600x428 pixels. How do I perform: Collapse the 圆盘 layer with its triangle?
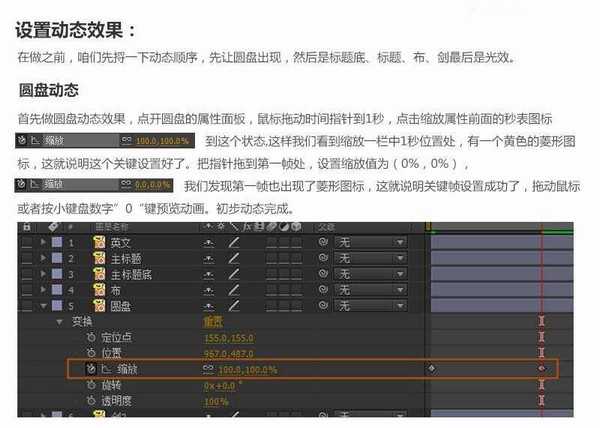43,306
